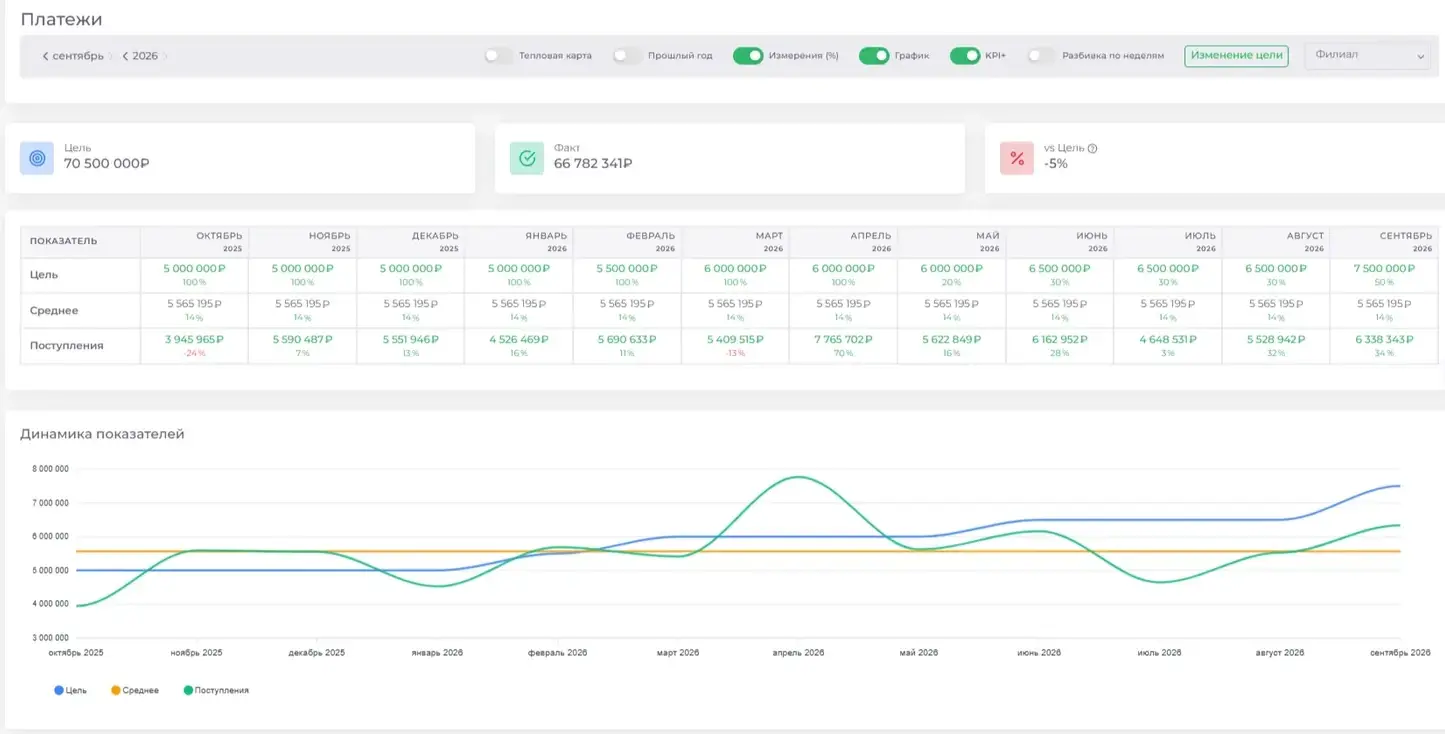Open the info tooltip next to vs Цель
This screenshot has height=734, width=1445.
point(1092,148)
